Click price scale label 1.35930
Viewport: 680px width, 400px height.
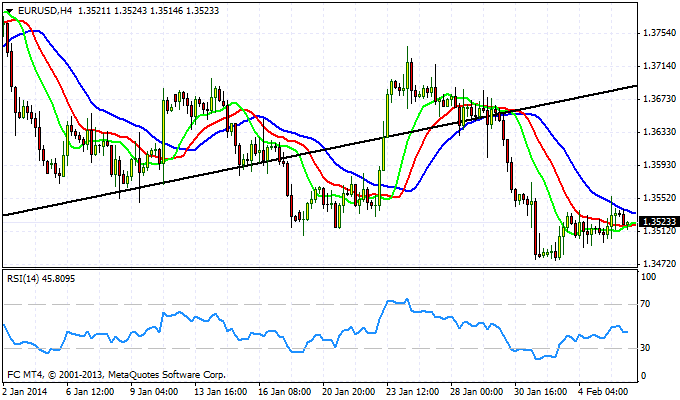[660, 165]
